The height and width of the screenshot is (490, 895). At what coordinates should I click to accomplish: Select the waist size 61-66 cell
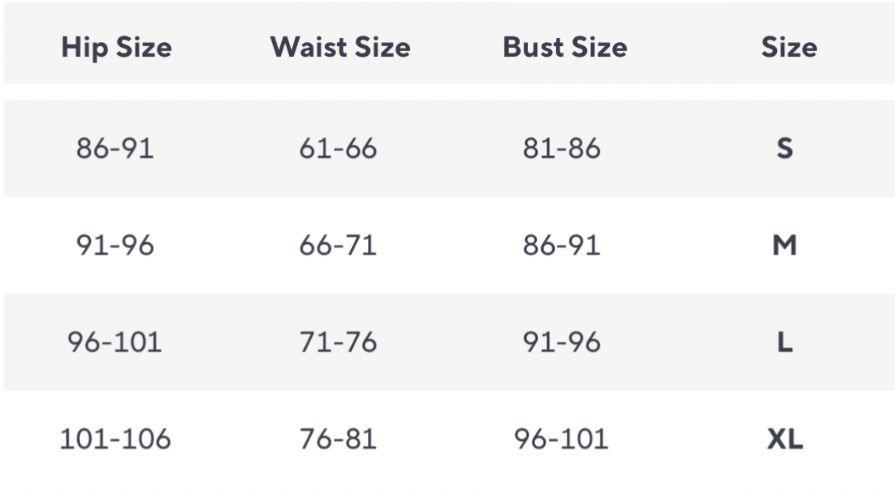[x=338, y=148]
